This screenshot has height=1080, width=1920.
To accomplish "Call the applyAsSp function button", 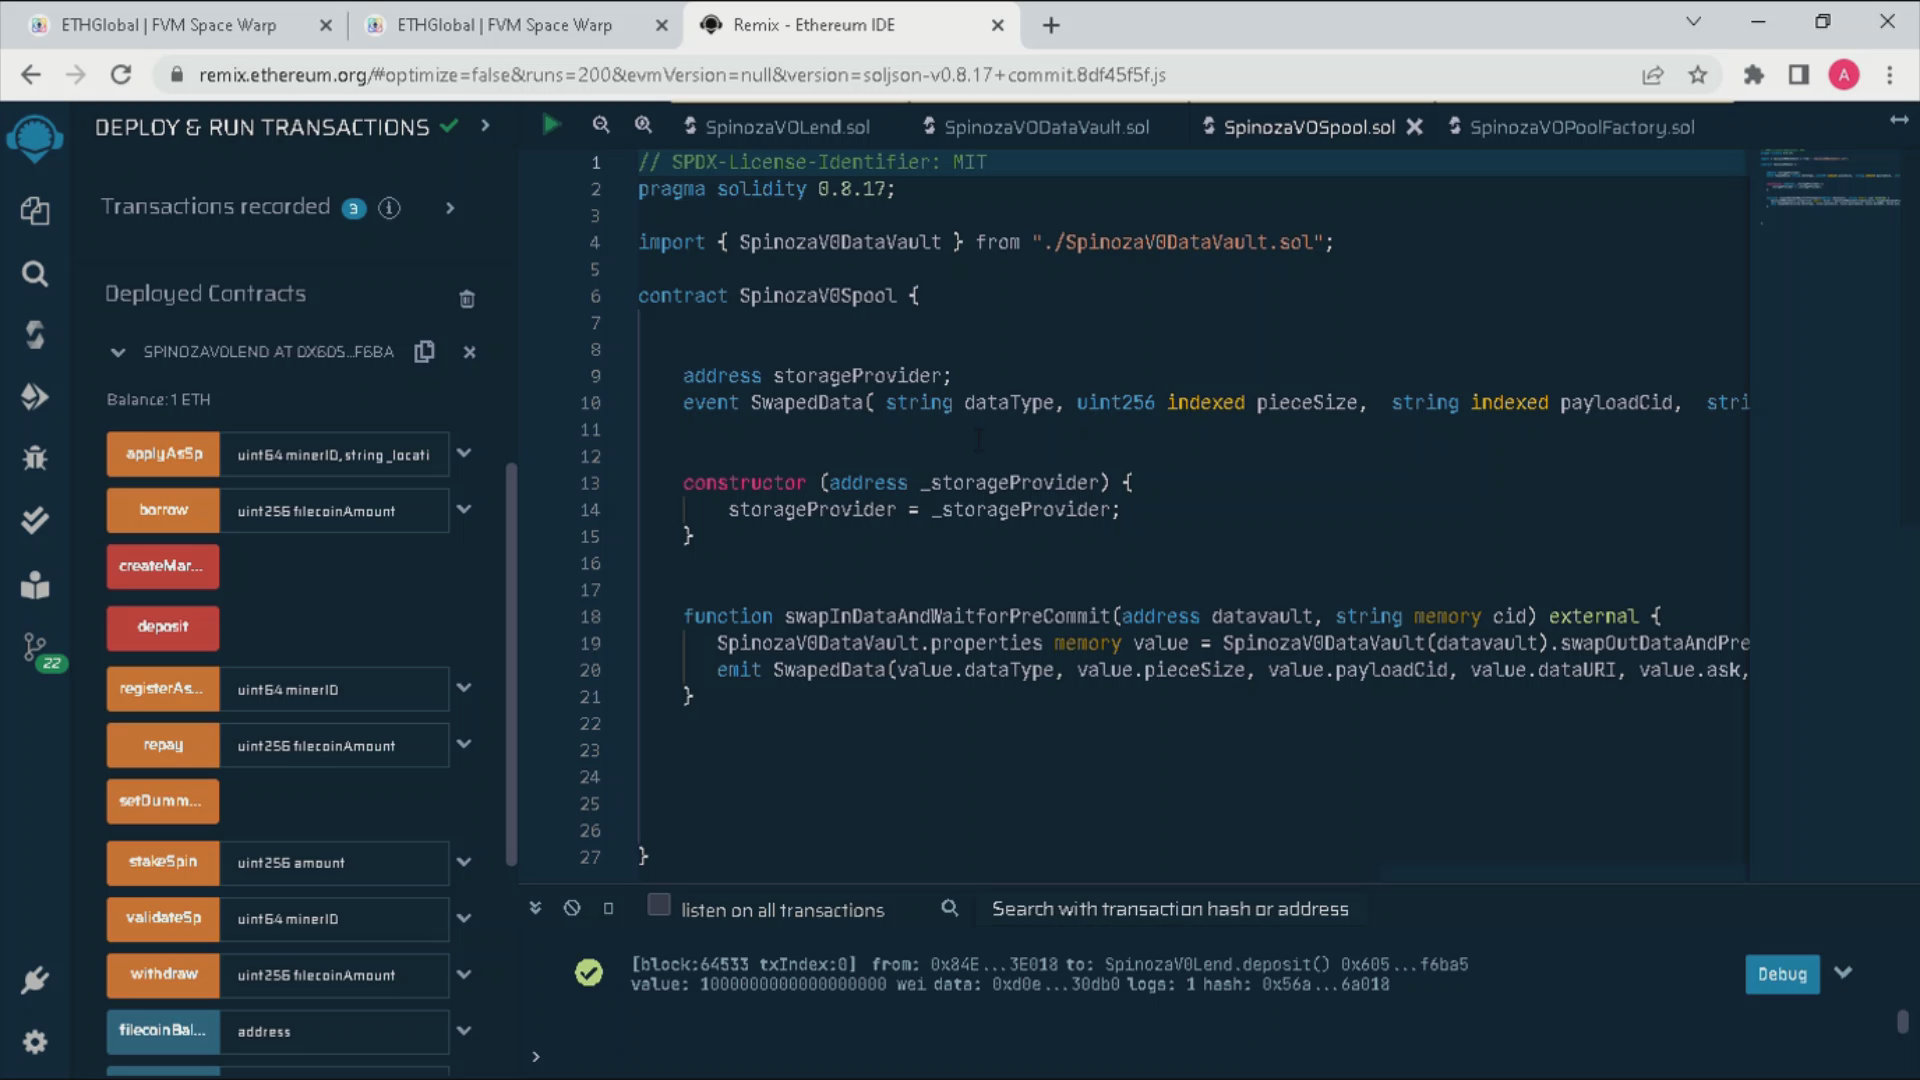I will point(163,454).
